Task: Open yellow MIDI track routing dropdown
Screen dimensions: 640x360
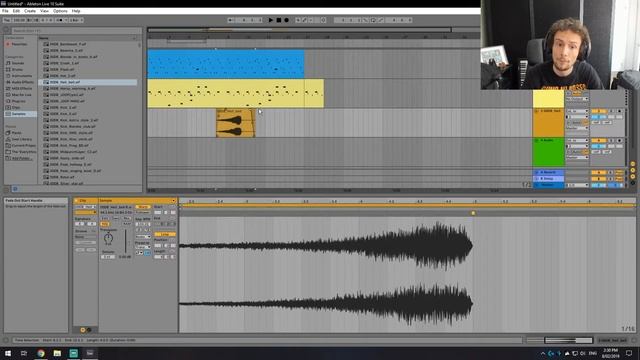Action: coord(577,99)
